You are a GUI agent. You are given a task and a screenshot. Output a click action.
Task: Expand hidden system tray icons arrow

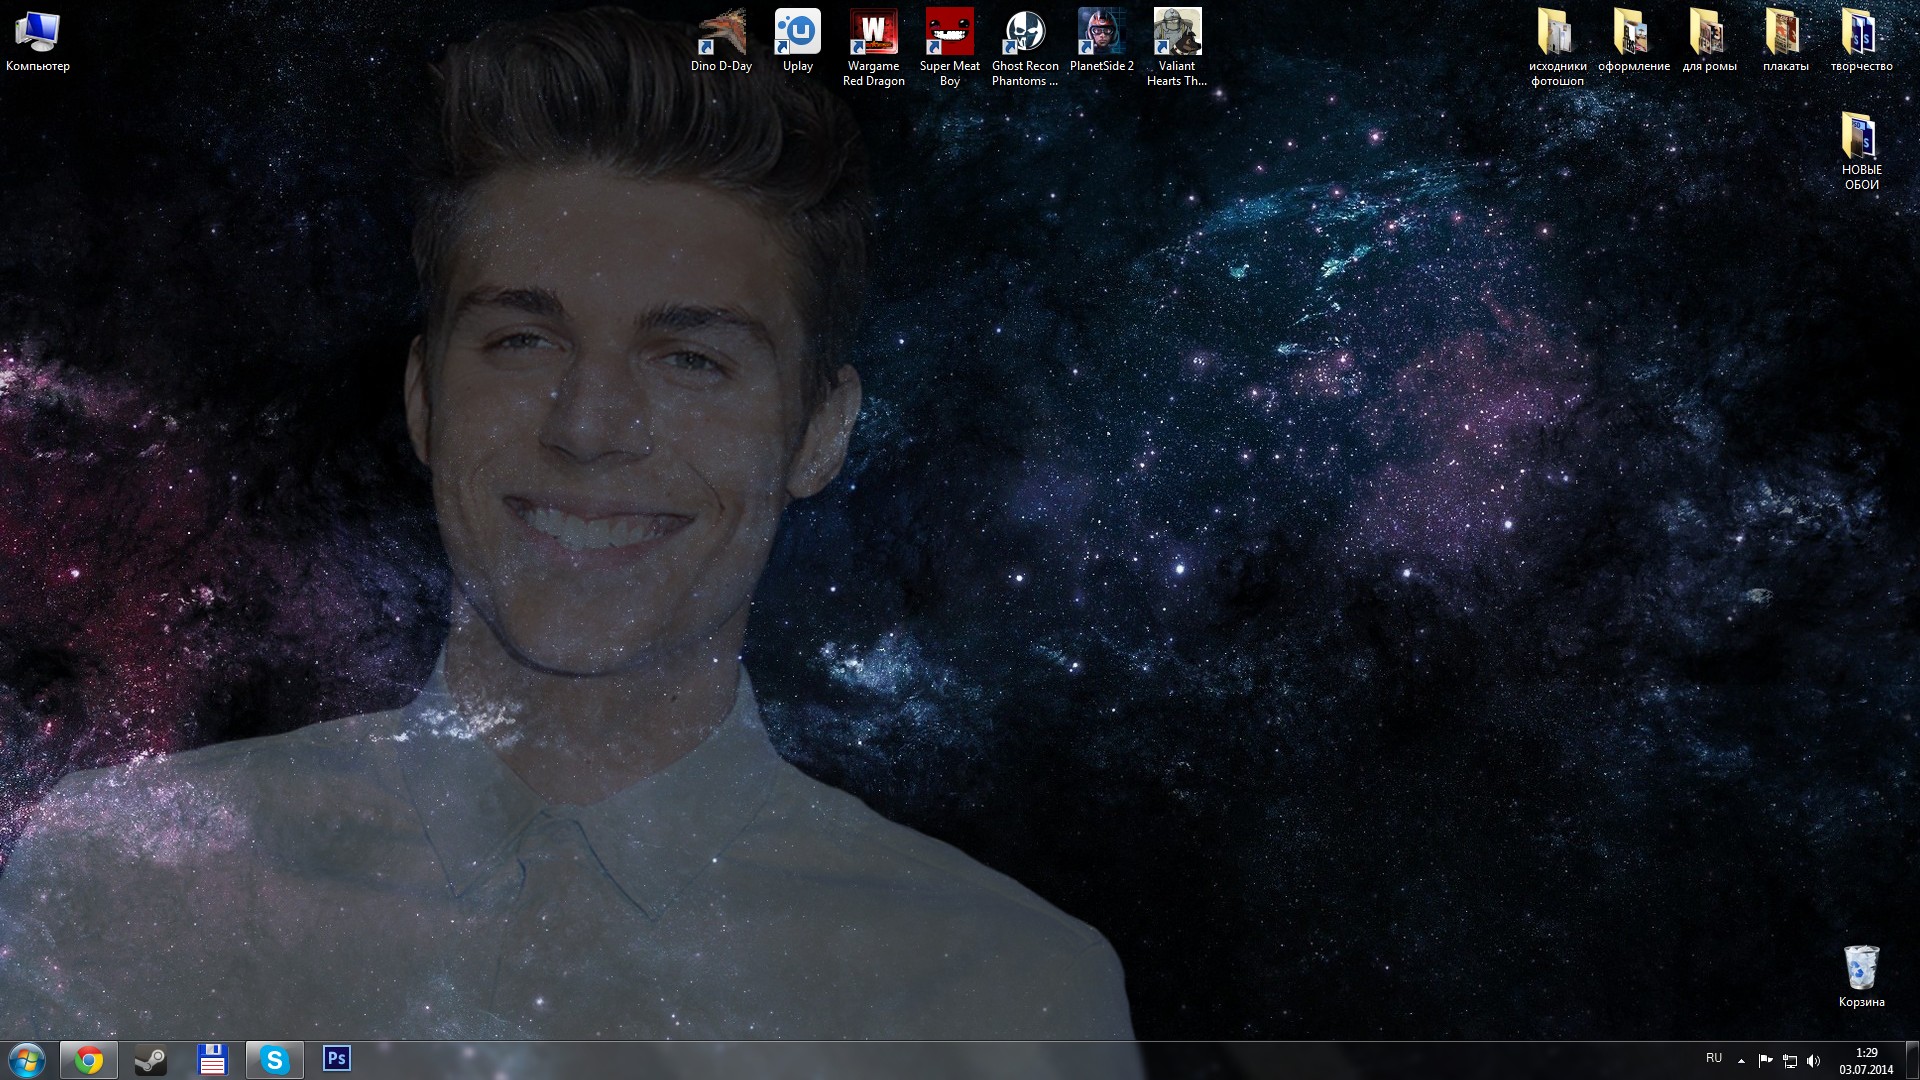coord(1741,1061)
